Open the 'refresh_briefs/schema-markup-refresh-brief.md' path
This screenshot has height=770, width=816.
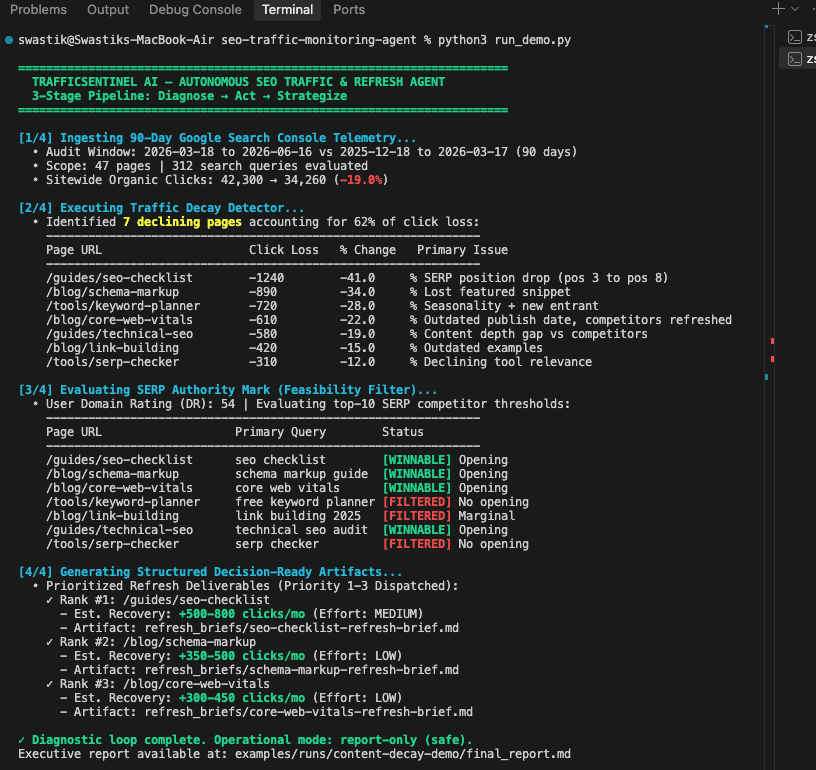tap(302, 670)
